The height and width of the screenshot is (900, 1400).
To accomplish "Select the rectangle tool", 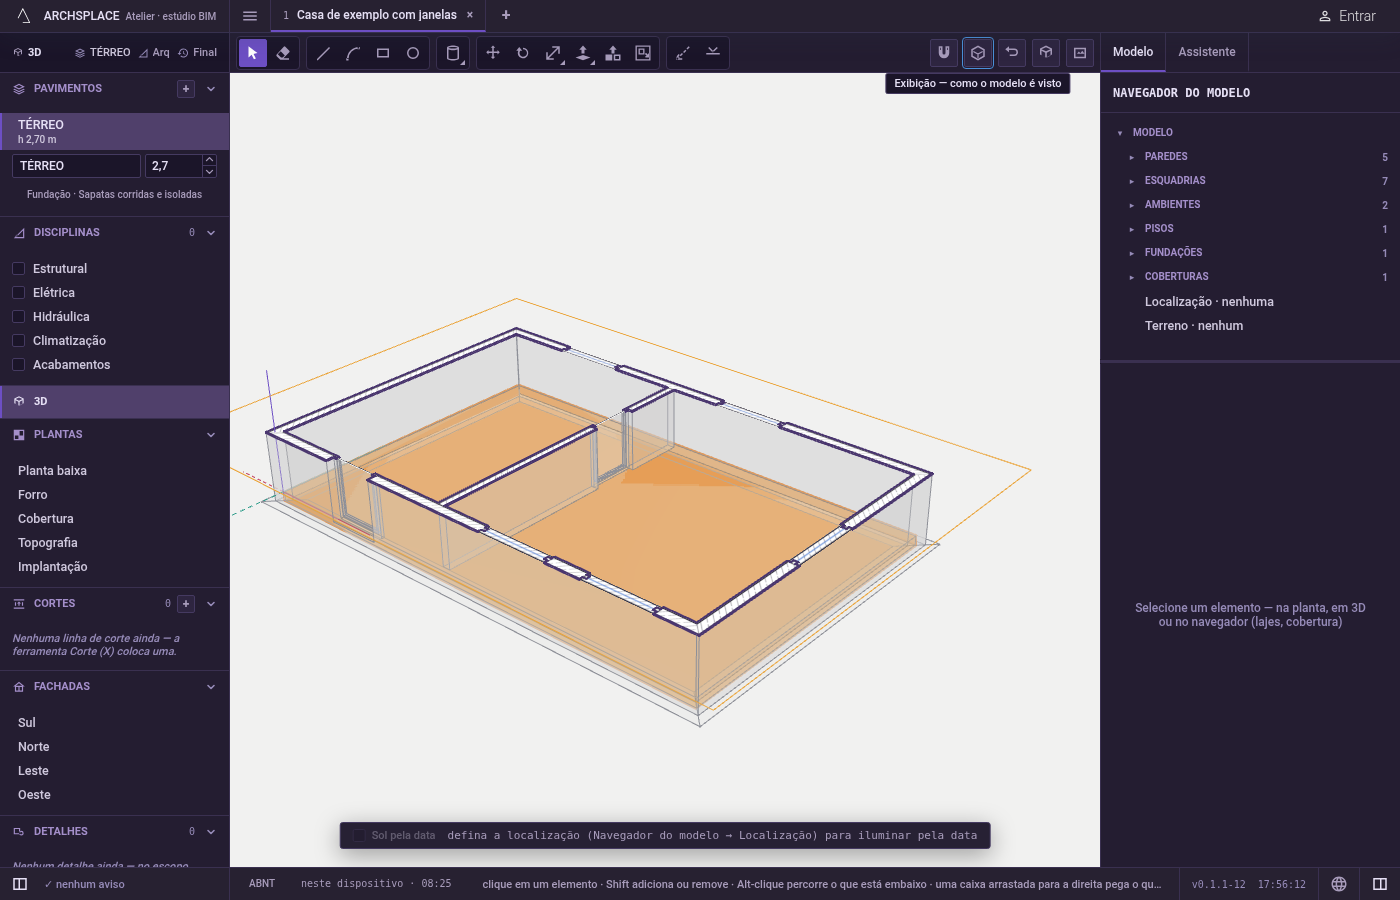I will point(383,53).
